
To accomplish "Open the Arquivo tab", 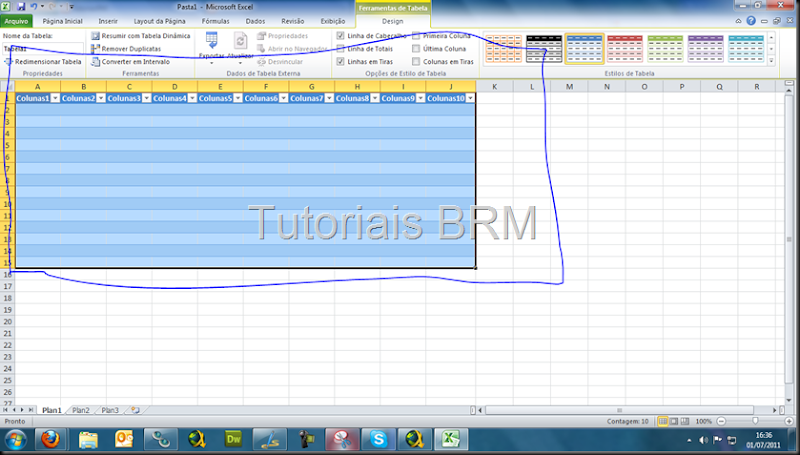I will [16, 21].
